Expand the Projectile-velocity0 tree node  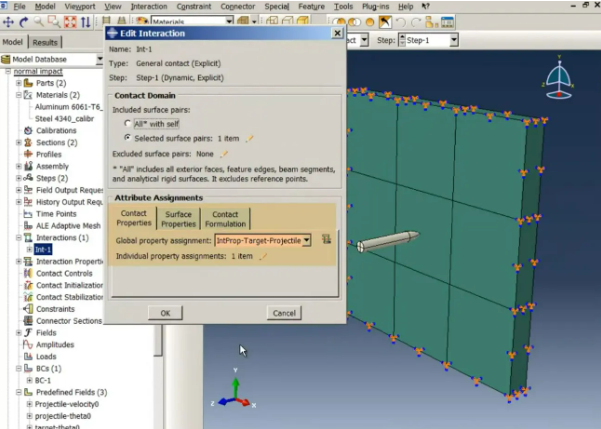pos(29,404)
